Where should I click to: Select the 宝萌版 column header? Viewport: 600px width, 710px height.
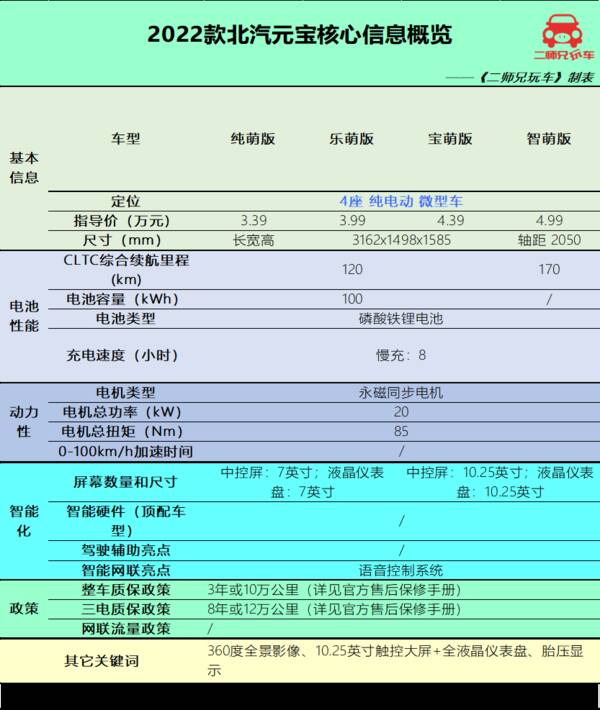pyautogui.click(x=450, y=139)
